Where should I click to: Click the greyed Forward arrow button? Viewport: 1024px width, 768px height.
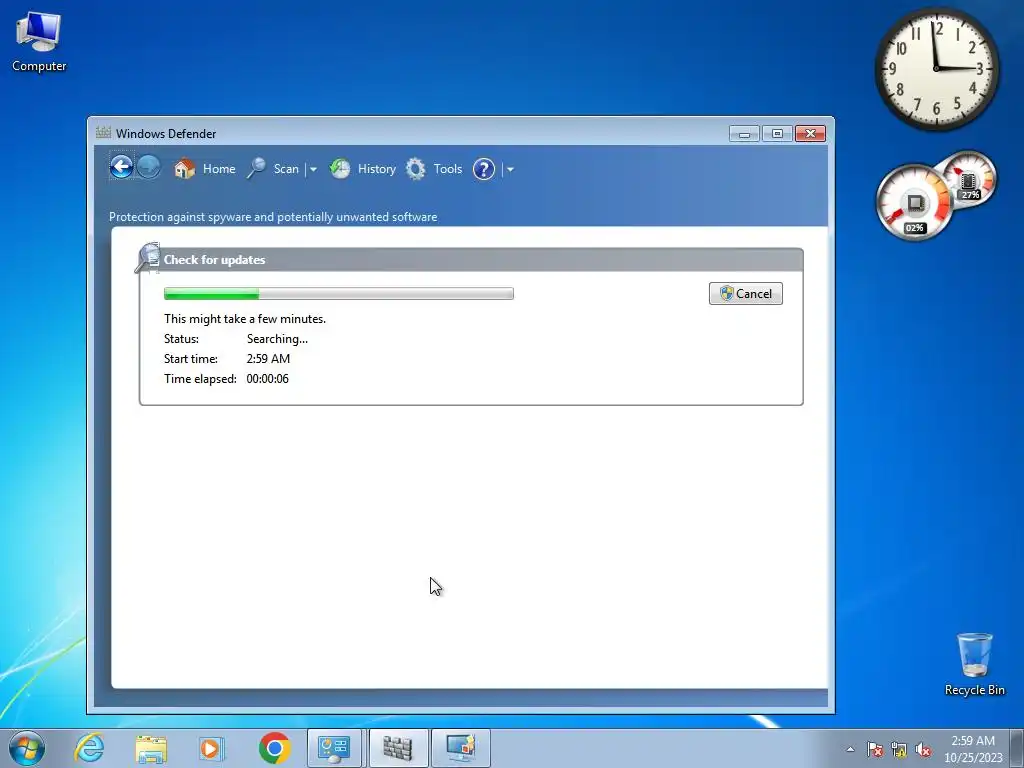(149, 167)
